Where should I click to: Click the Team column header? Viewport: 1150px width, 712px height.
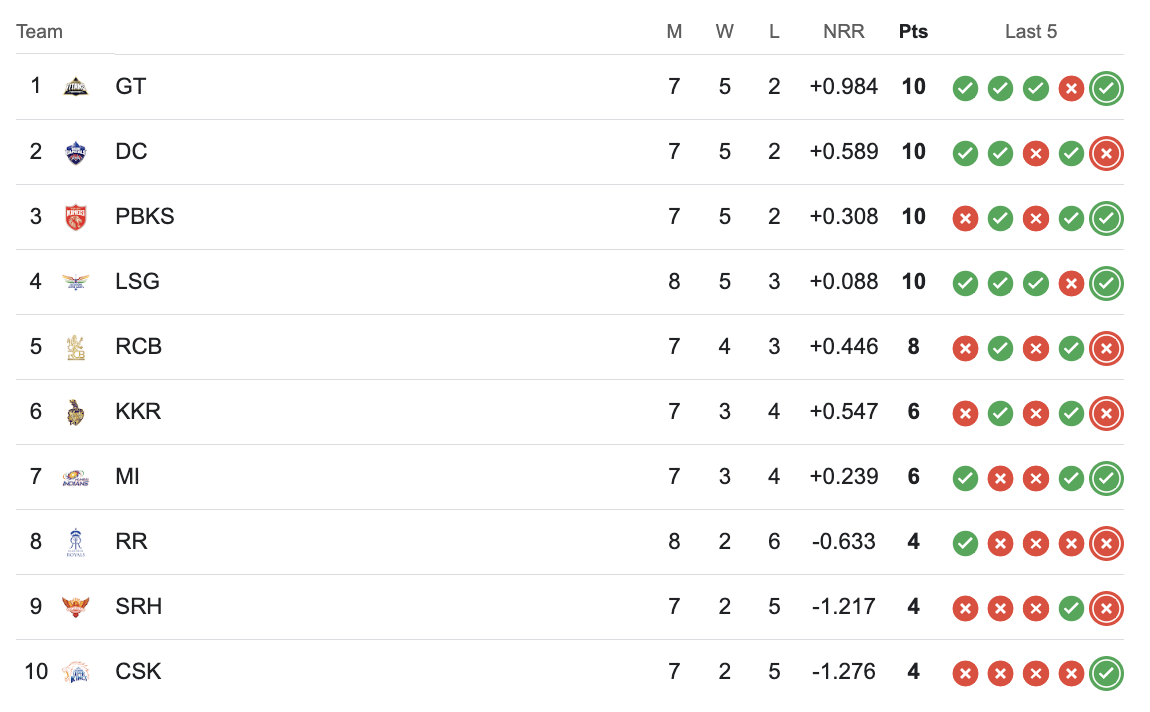tap(40, 32)
